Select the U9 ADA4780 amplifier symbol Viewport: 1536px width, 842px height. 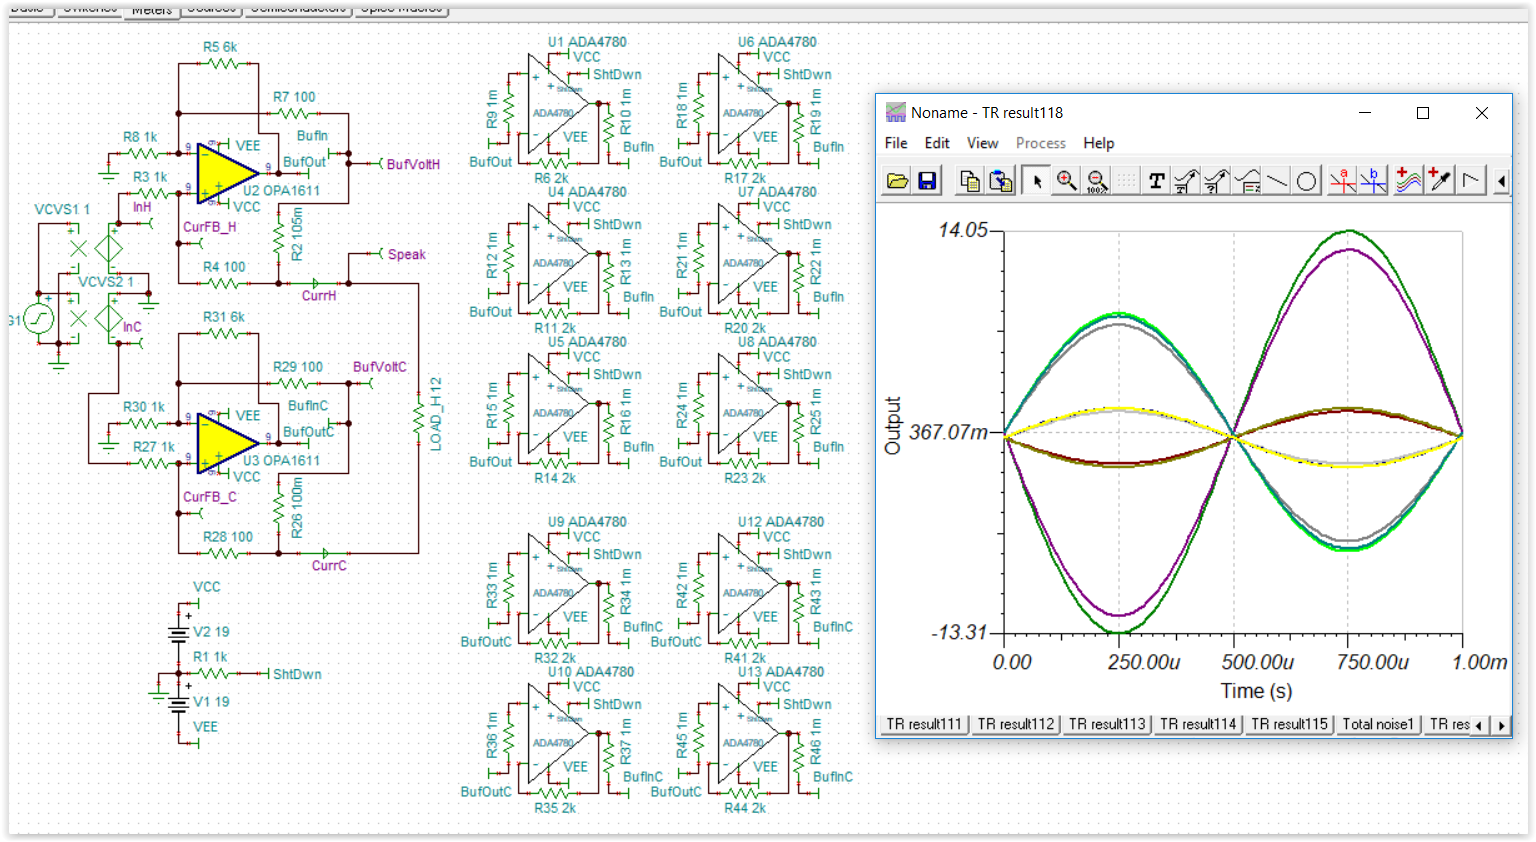point(556,583)
